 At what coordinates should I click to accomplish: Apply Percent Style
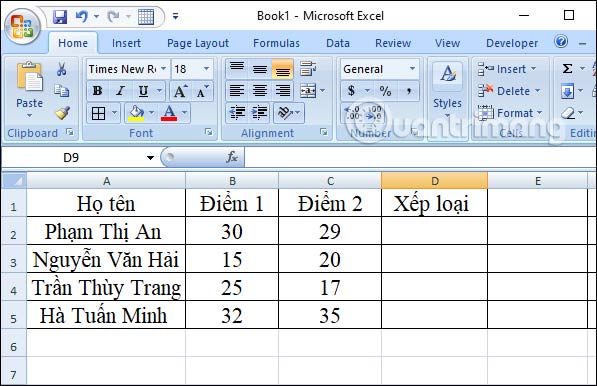click(385, 91)
